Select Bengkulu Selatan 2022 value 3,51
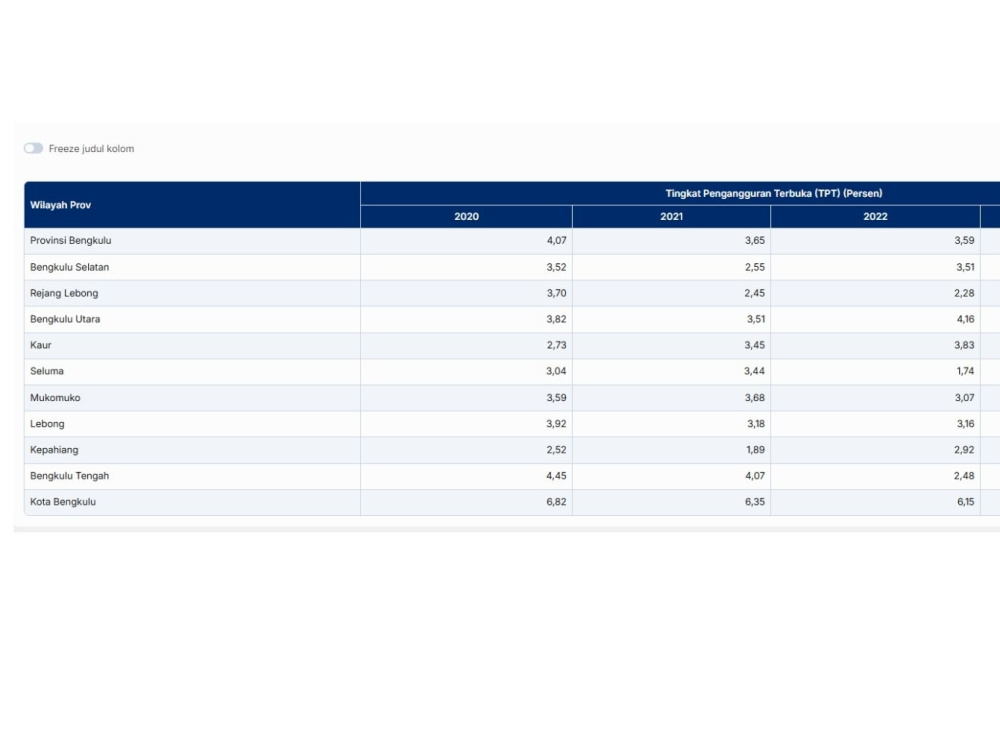 point(965,267)
